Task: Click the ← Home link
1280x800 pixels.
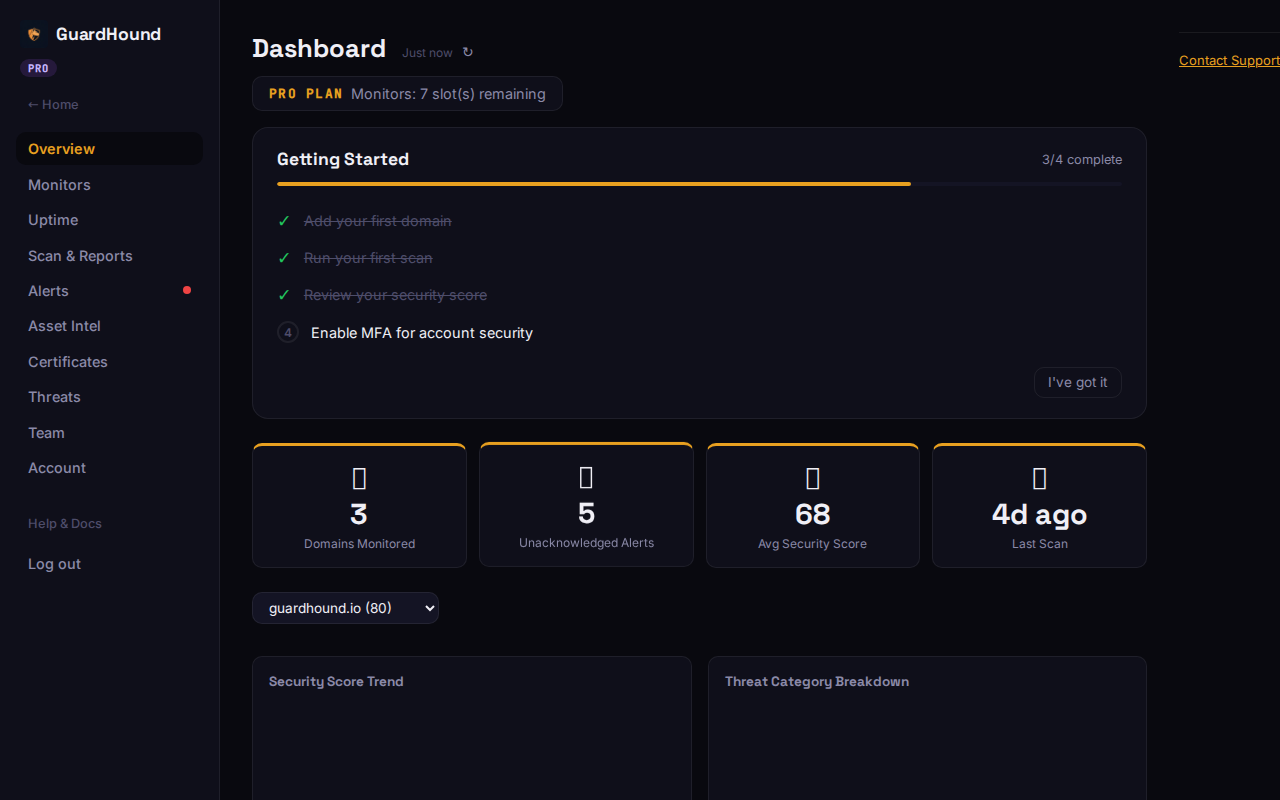Action: (x=53, y=105)
